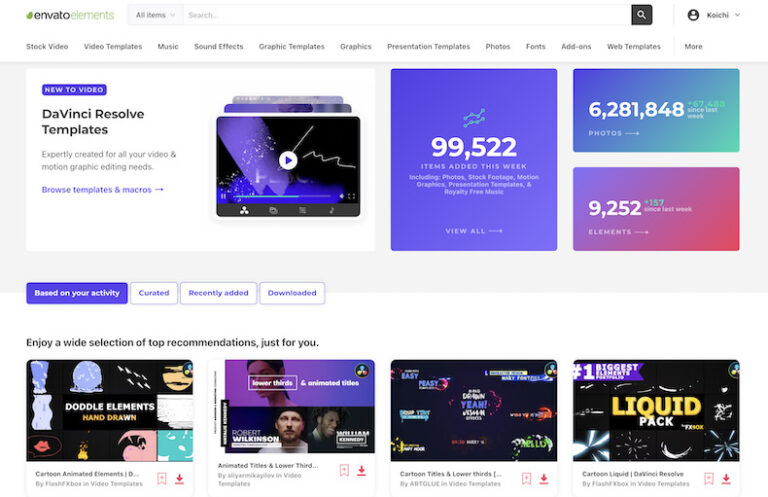
Task: Play the DaVinci Resolve preview video
Action: click(288, 160)
